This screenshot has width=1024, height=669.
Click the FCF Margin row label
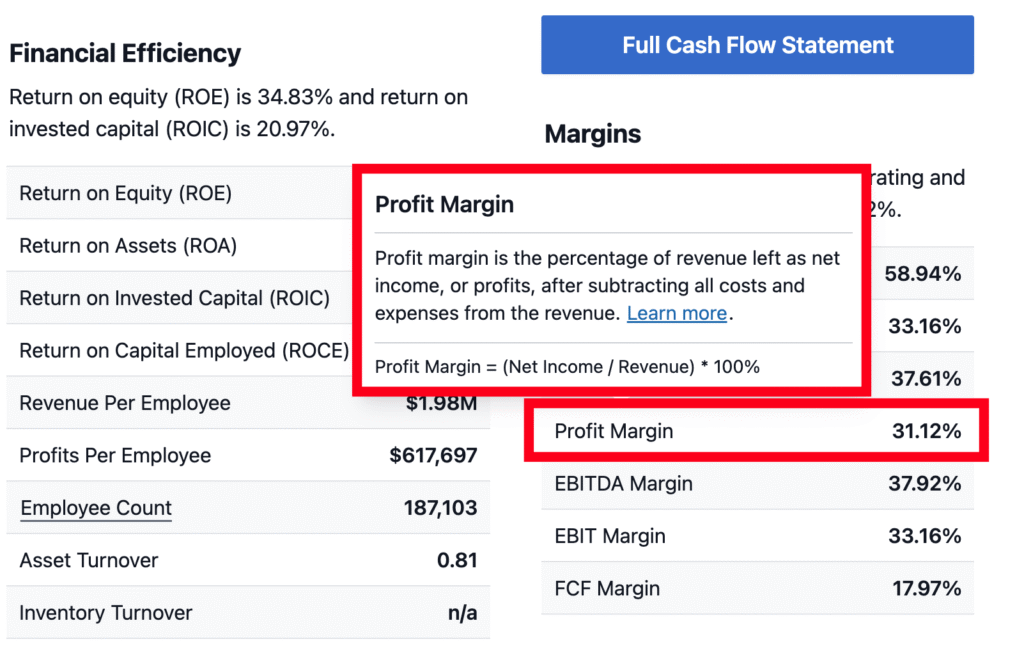pyautogui.click(x=607, y=589)
